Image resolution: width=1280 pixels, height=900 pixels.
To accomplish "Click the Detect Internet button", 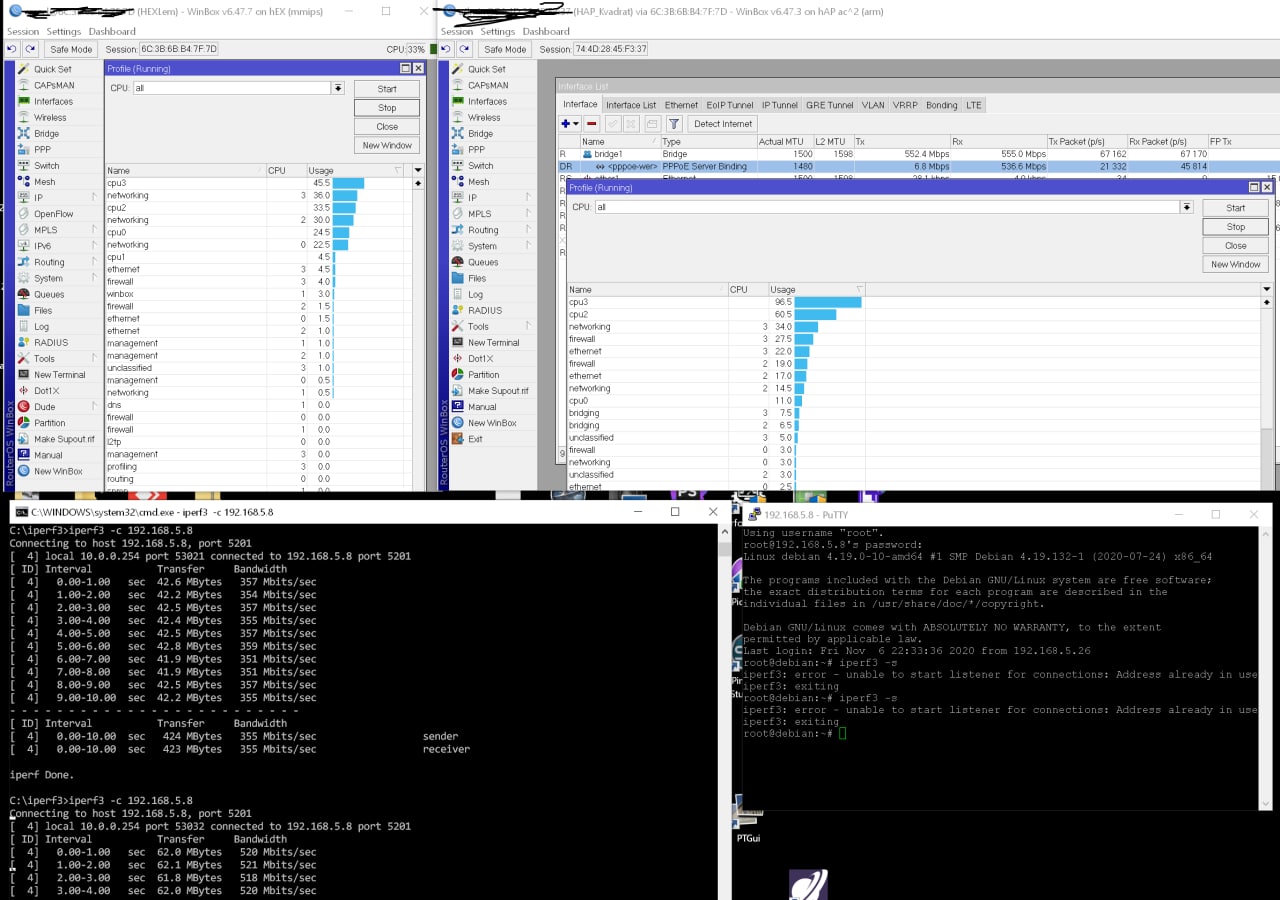I will [723, 124].
